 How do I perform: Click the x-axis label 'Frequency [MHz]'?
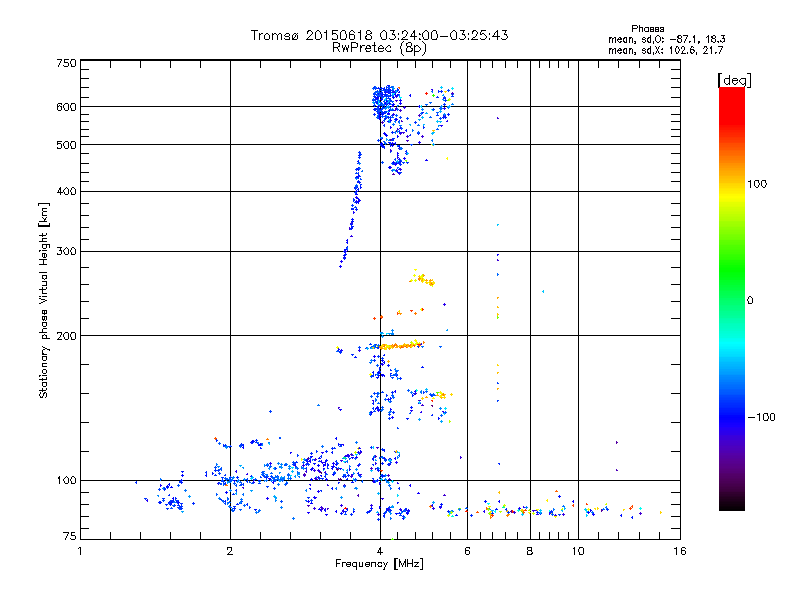pos(379,564)
